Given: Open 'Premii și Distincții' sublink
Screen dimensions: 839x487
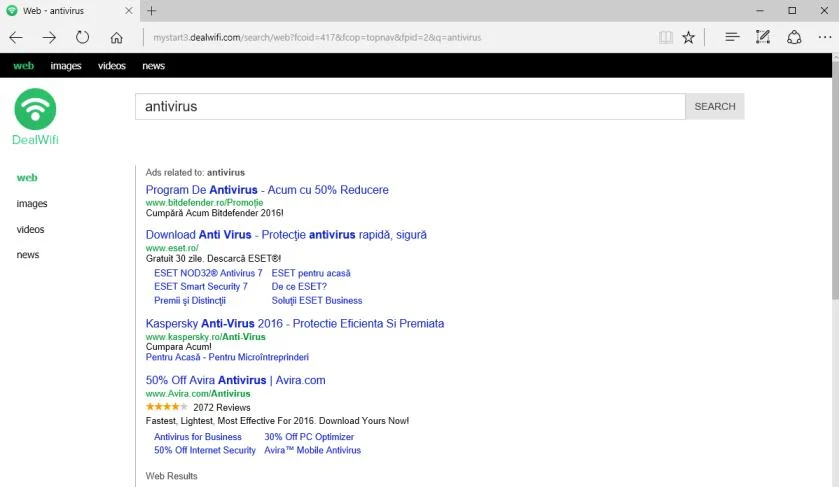Looking at the screenshot, I should tap(190, 300).
